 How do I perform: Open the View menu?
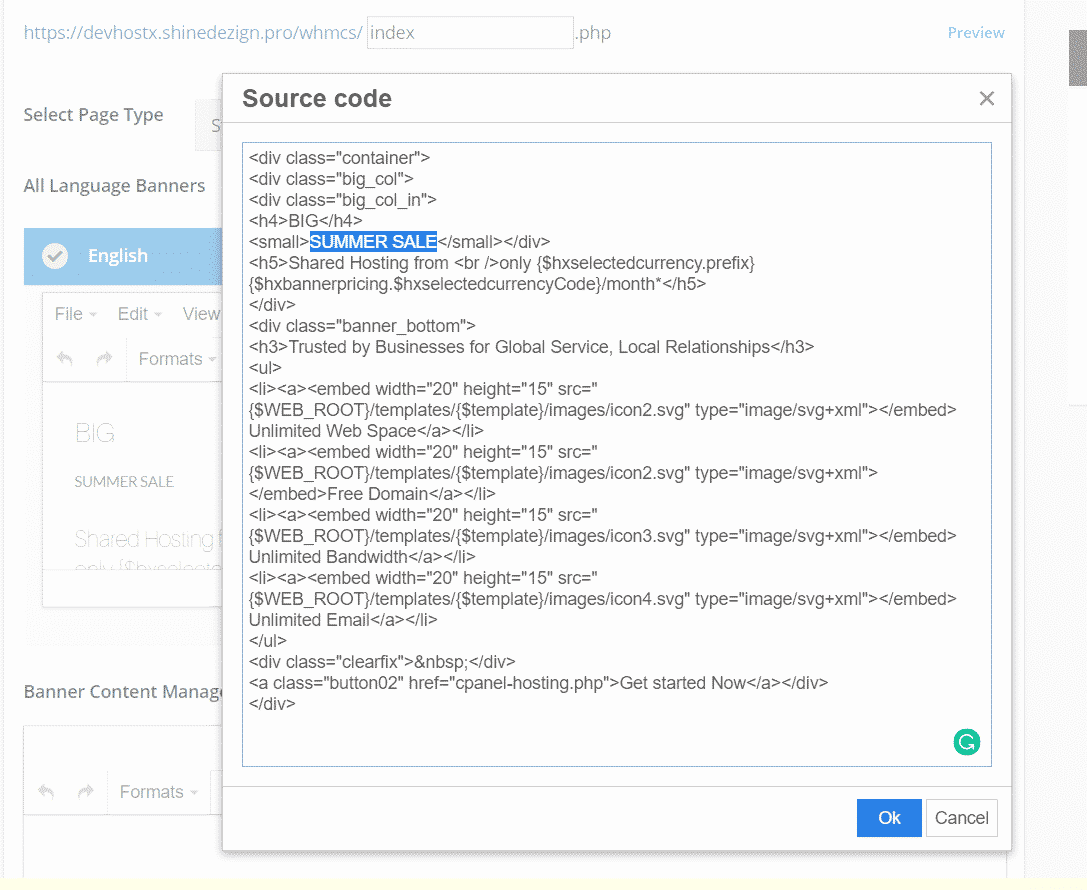201,314
